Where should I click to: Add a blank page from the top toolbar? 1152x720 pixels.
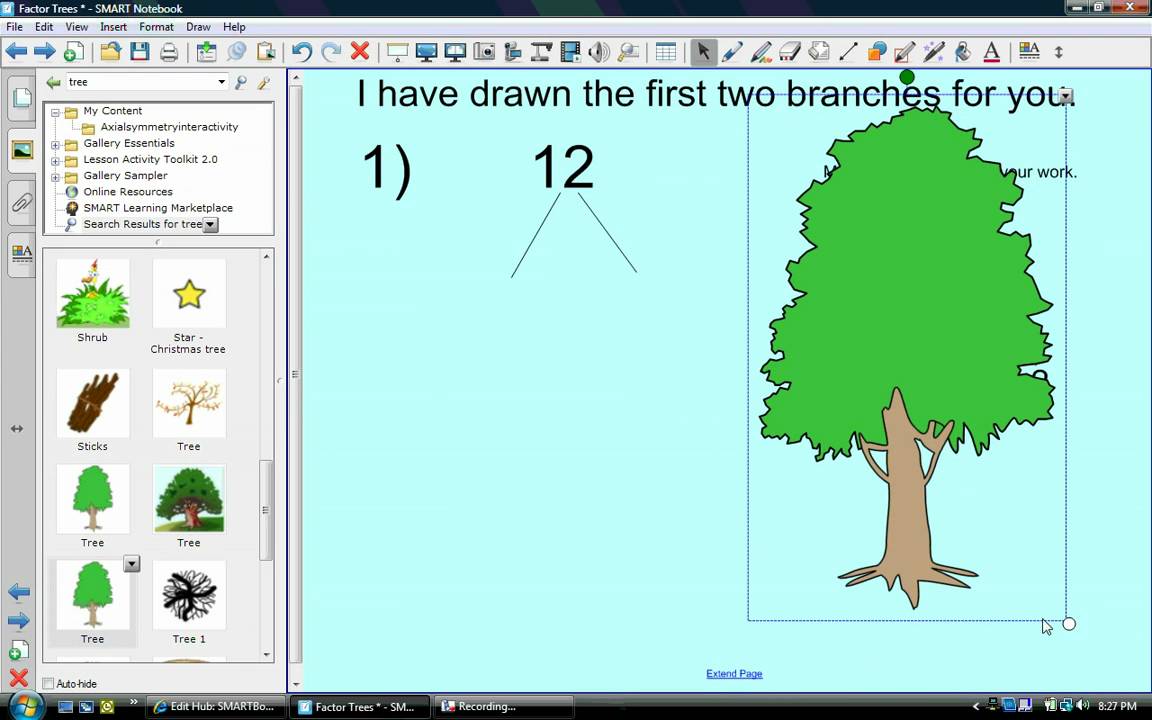point(73,51)
